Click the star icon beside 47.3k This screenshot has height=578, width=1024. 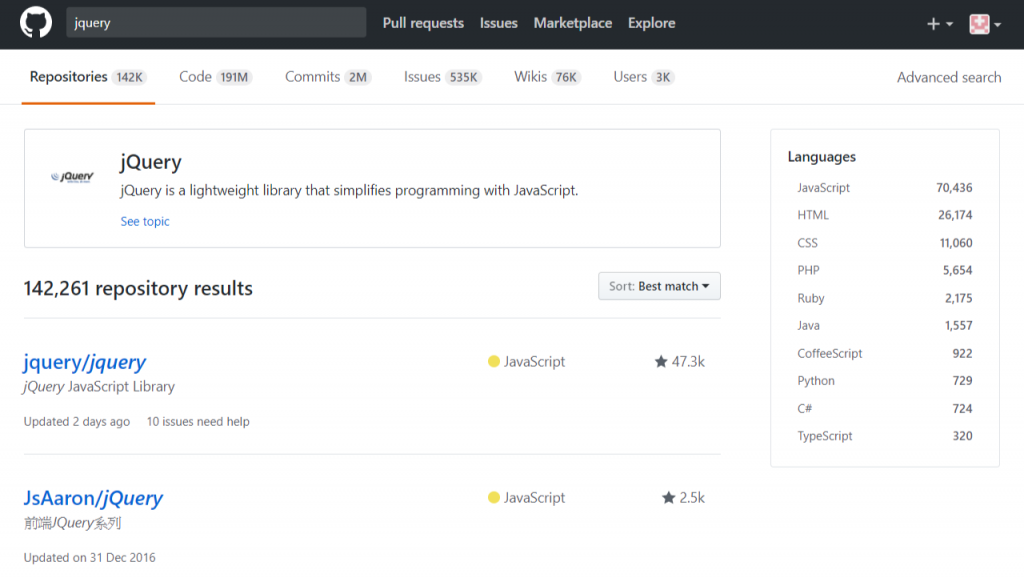(661, 361)
